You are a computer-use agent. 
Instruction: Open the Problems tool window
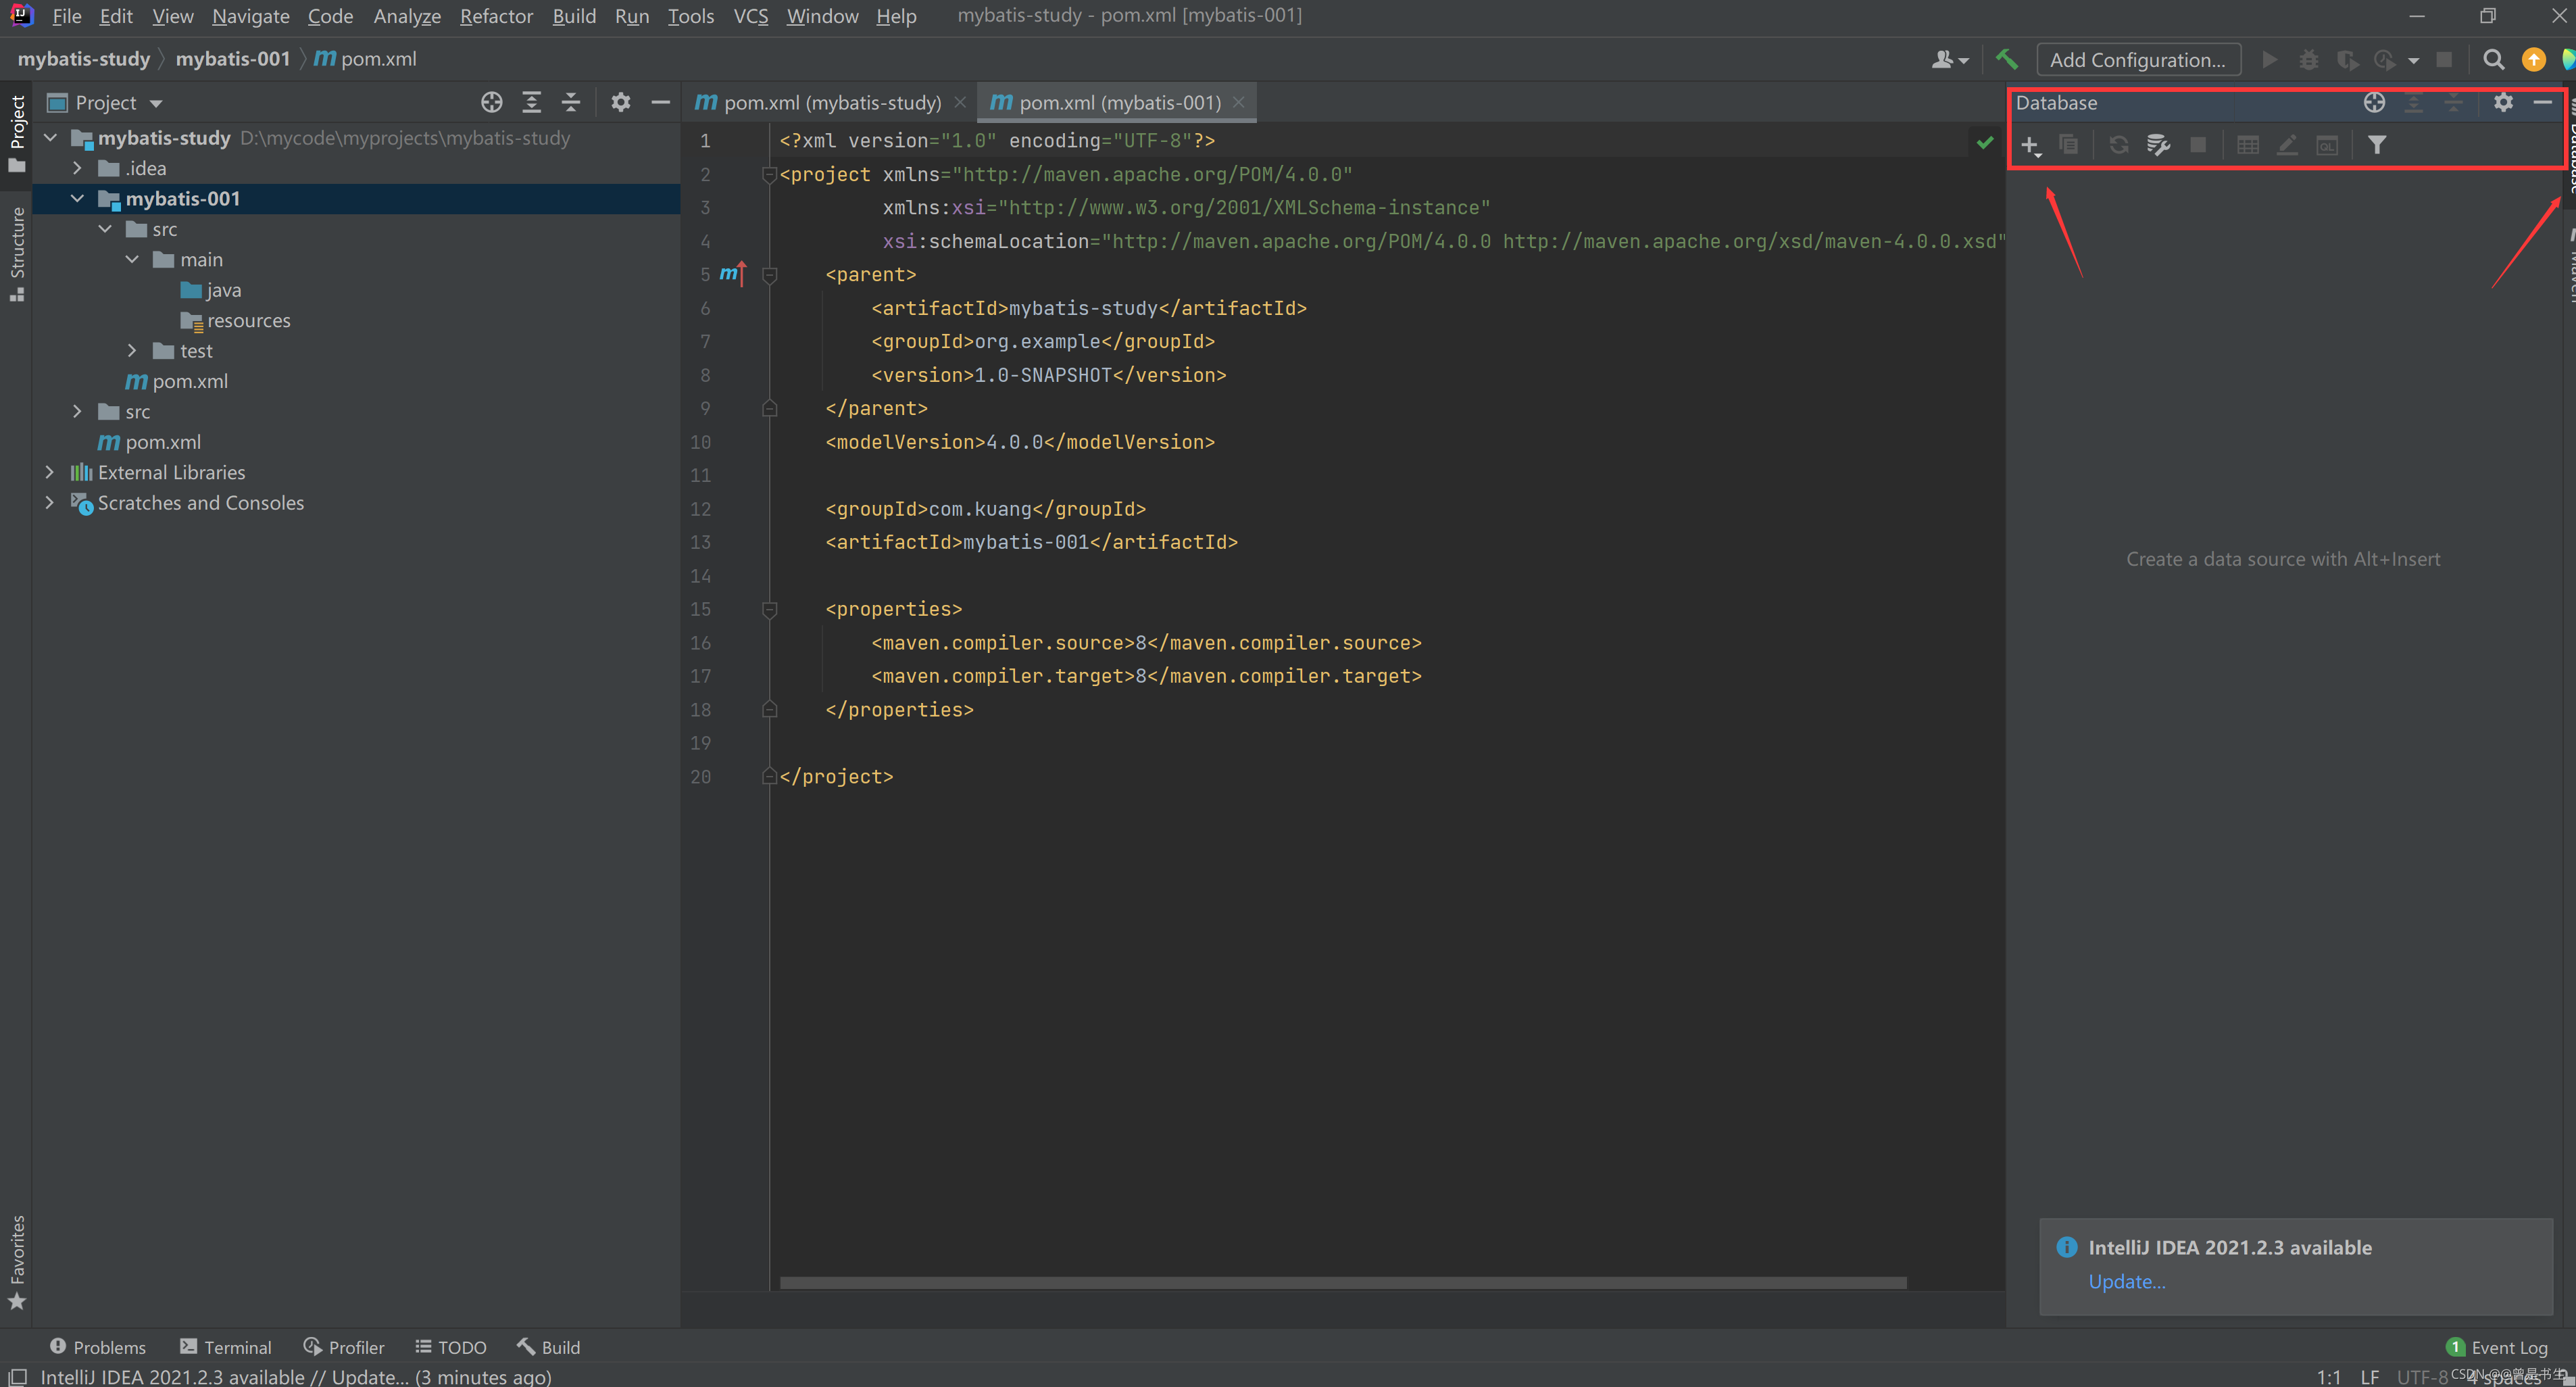pyautogui.click(x=98, y=1347)
